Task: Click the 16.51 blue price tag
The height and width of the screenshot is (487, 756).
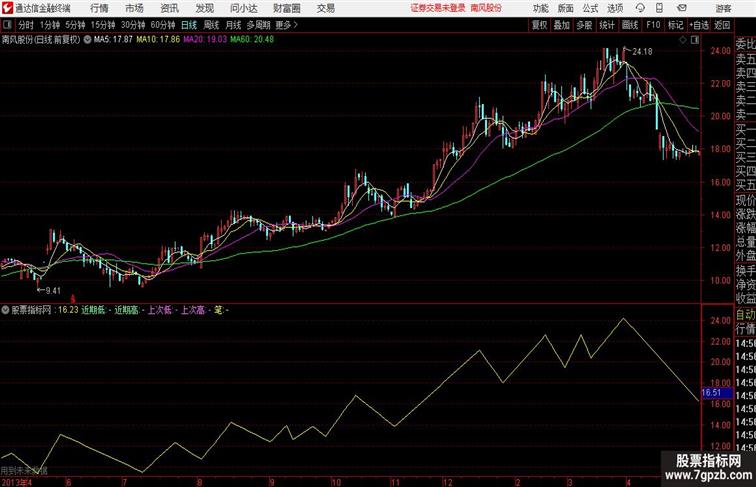Action: 716,393
